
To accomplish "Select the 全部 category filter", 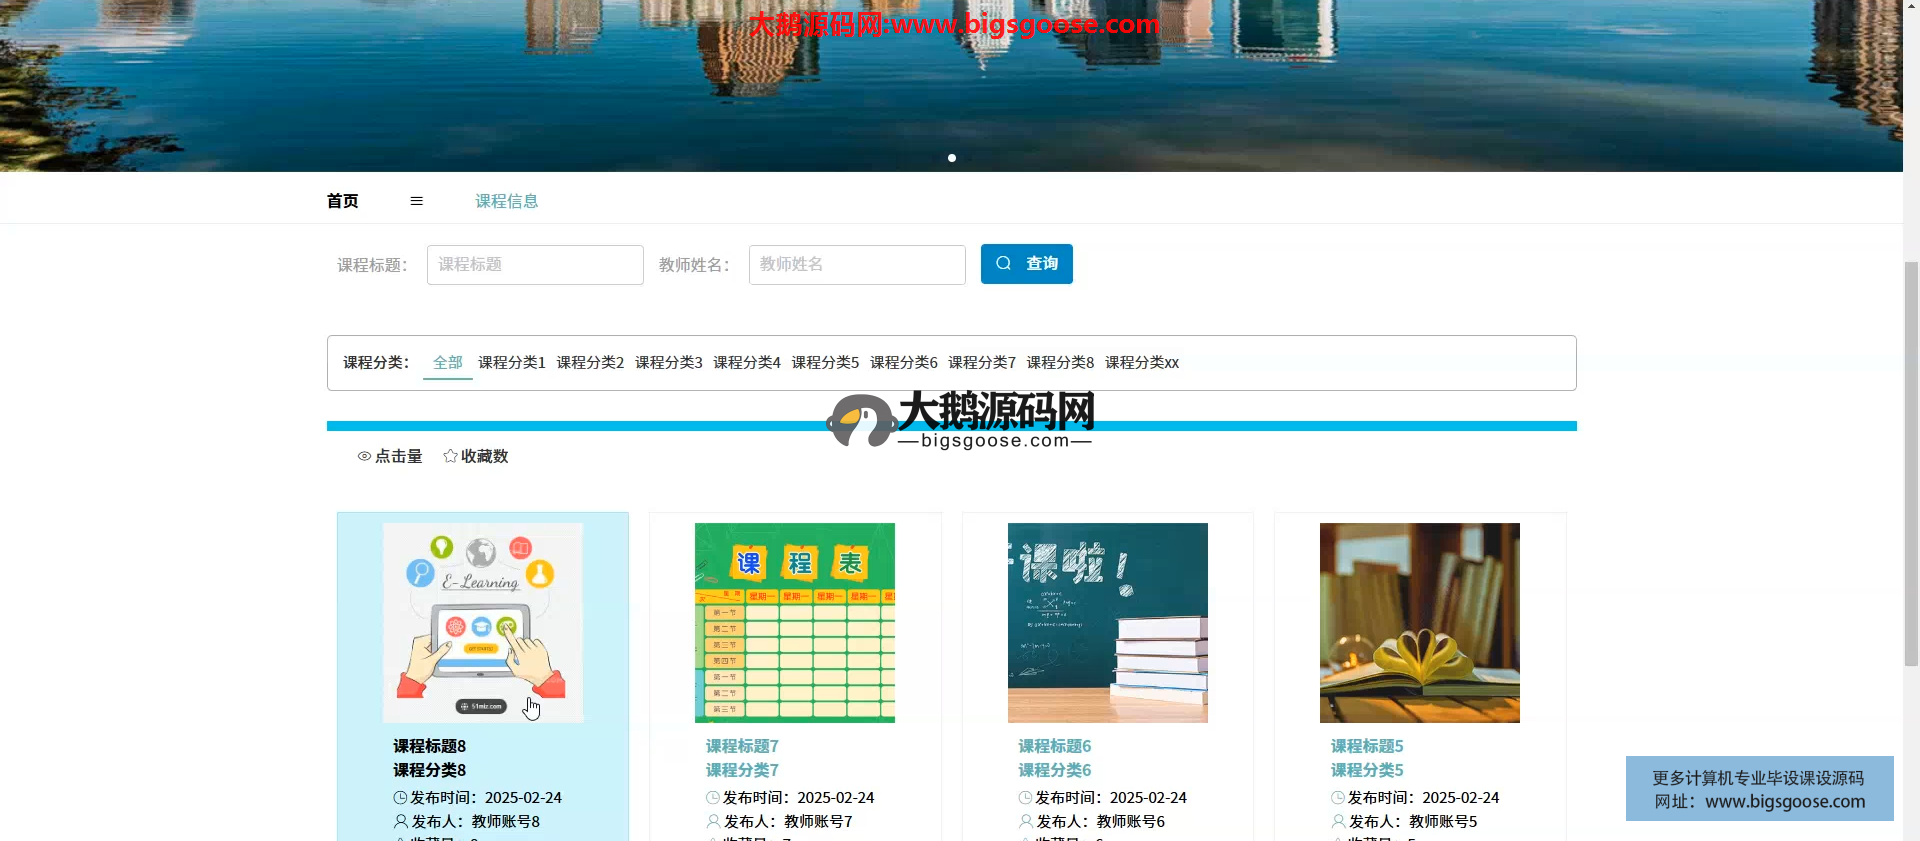I will pos(447,363).
